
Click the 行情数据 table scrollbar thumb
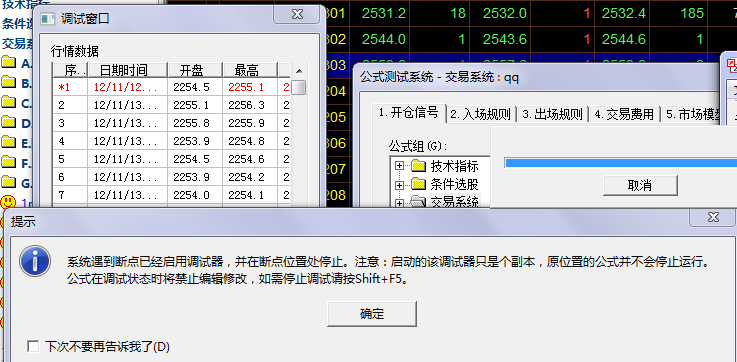(x=299, y=87)
